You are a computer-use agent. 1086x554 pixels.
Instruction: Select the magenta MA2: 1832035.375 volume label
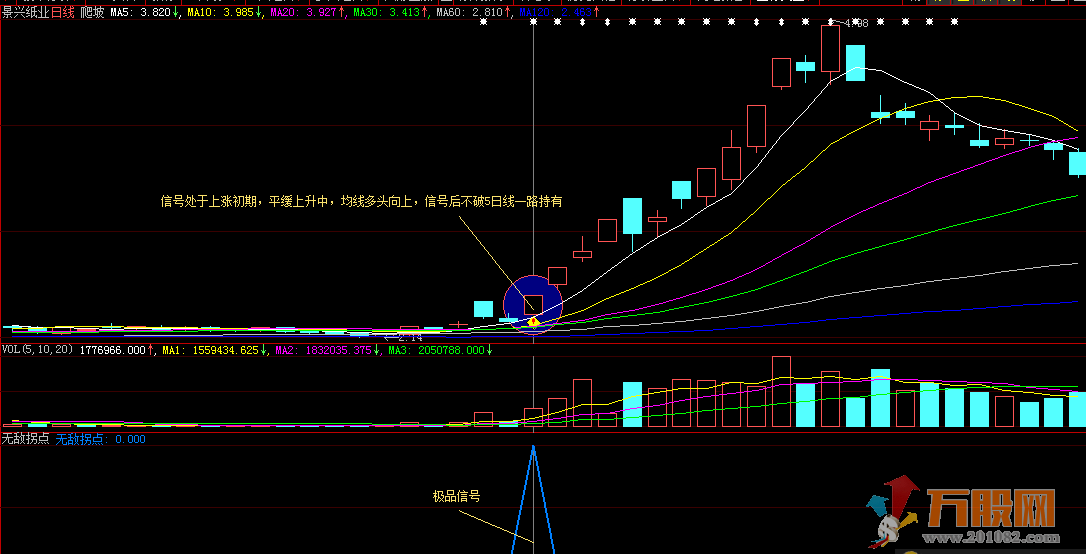click(323, 350)
